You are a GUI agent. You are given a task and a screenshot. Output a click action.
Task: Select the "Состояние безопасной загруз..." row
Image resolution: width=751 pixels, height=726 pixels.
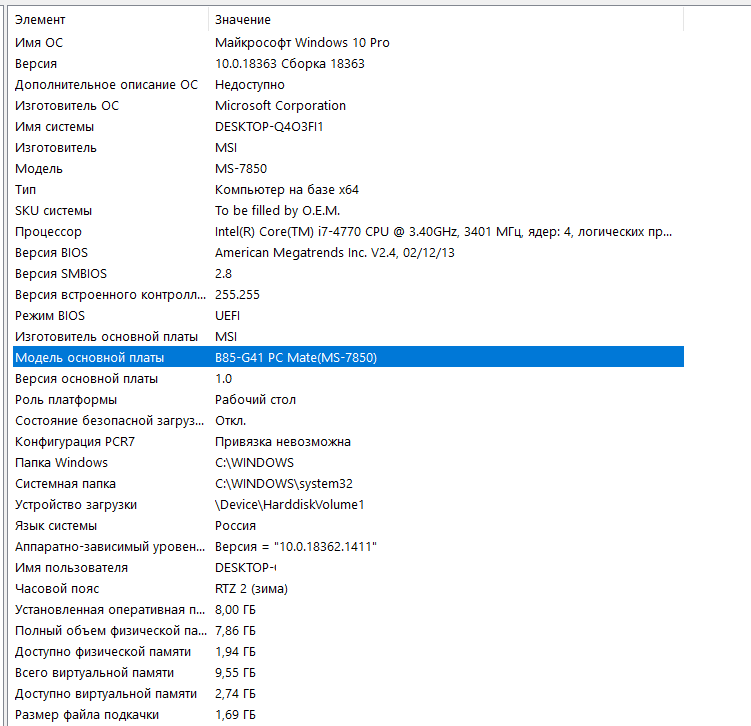click(x=348, y=420)
